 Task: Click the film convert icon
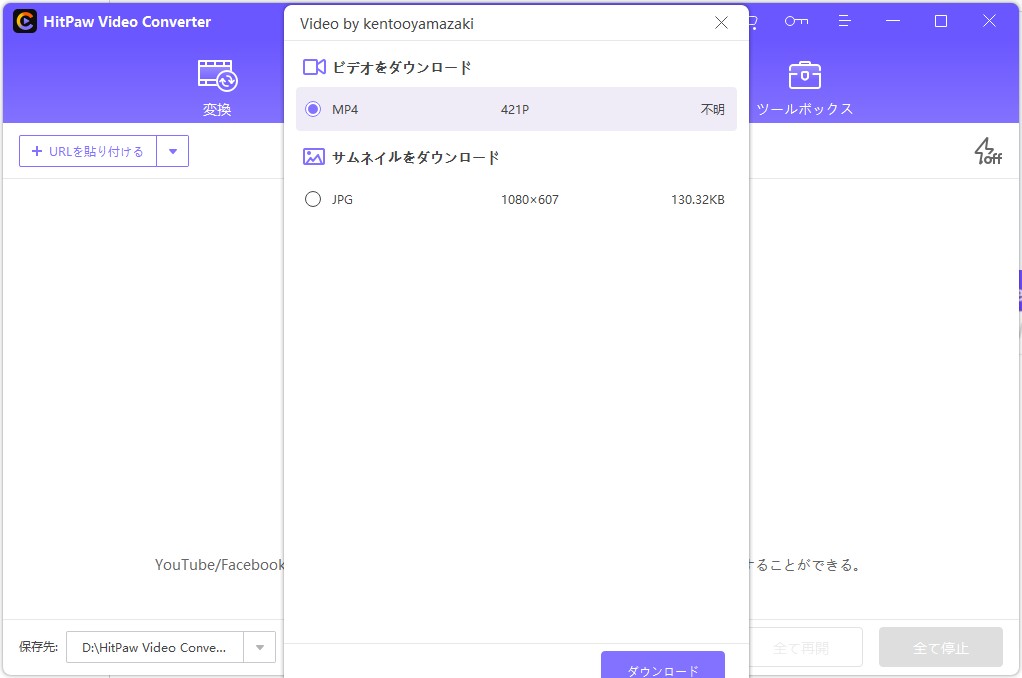pyautogui.click(x=217, y=76)
